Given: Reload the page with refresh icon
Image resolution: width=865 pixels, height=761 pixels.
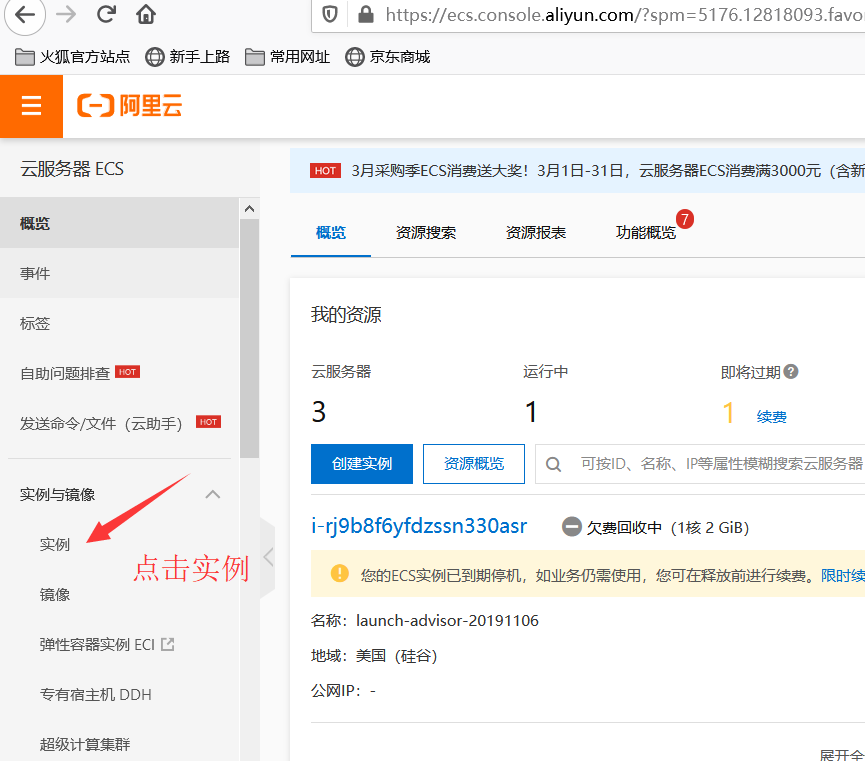Looking at the screenshot, I should coord(106,14).
